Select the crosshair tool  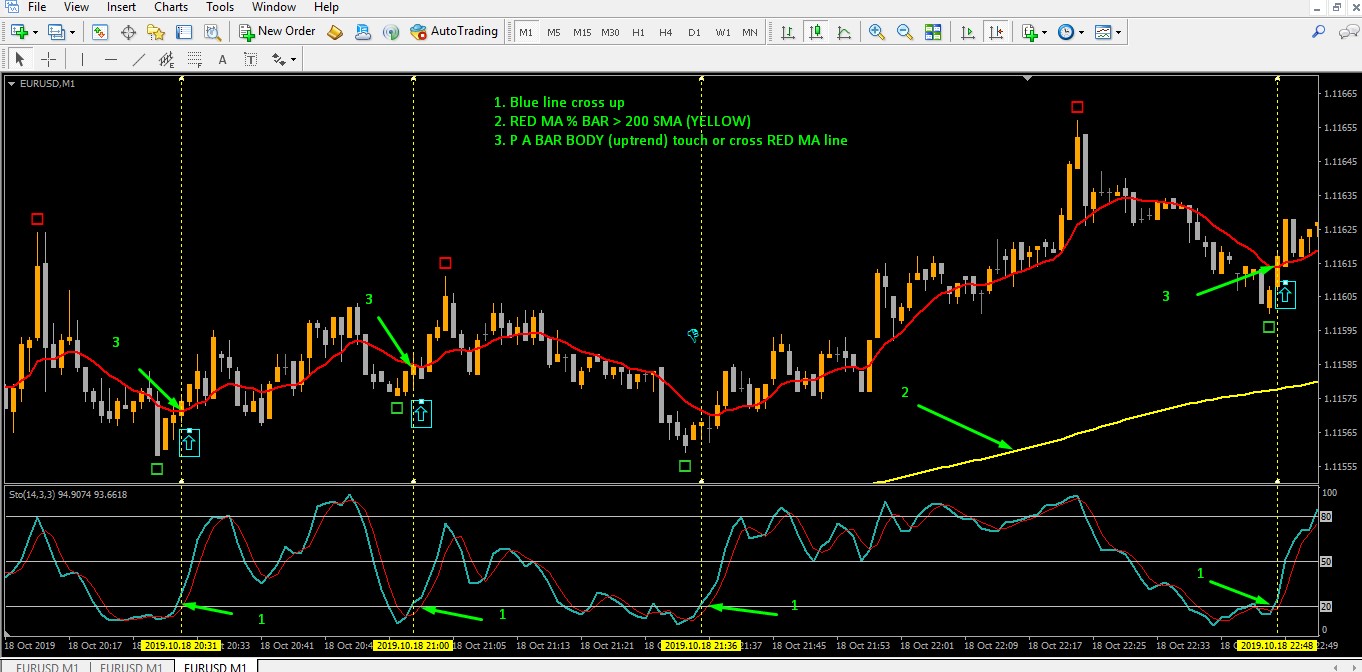tap(47, 59)
